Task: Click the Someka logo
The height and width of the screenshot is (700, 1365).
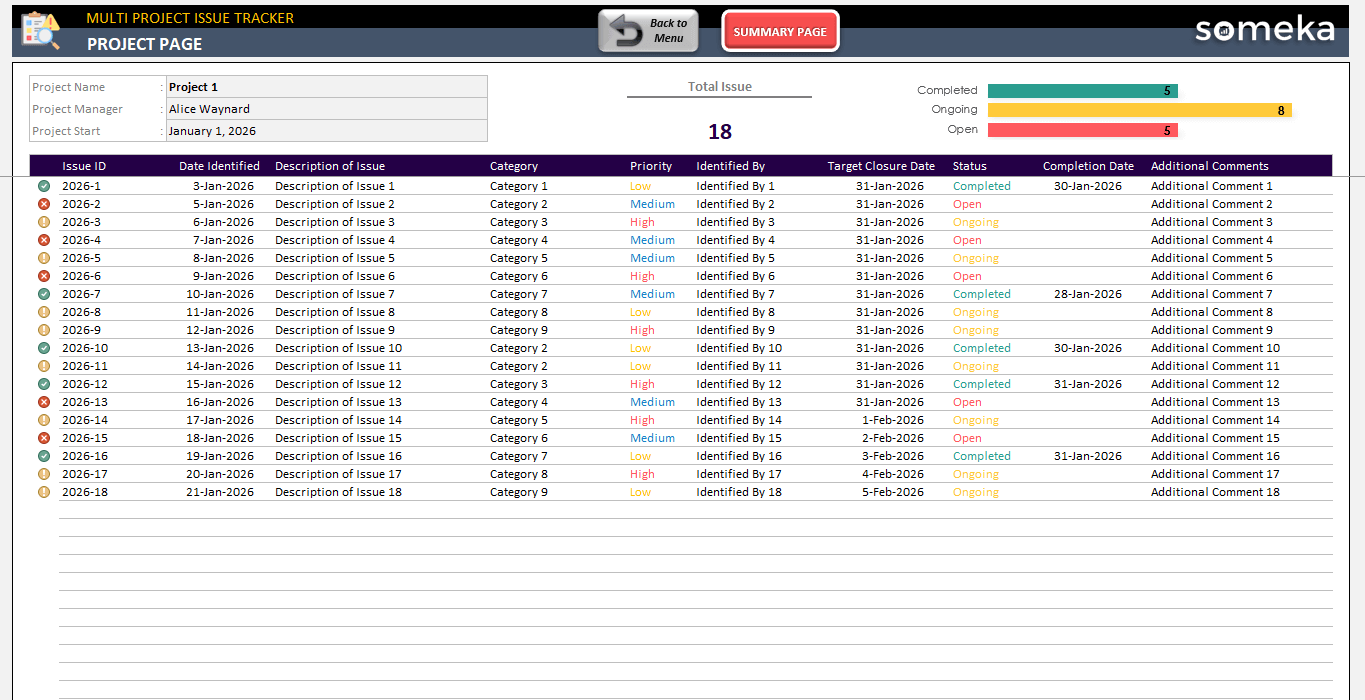Action: [1264, 29]
